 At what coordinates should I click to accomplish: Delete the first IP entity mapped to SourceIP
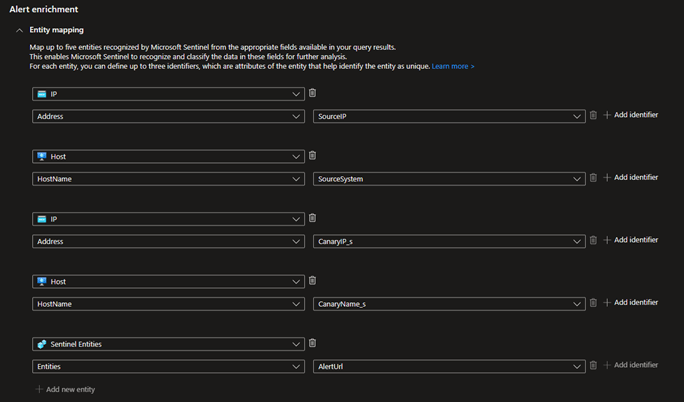[x=312, y=93]
